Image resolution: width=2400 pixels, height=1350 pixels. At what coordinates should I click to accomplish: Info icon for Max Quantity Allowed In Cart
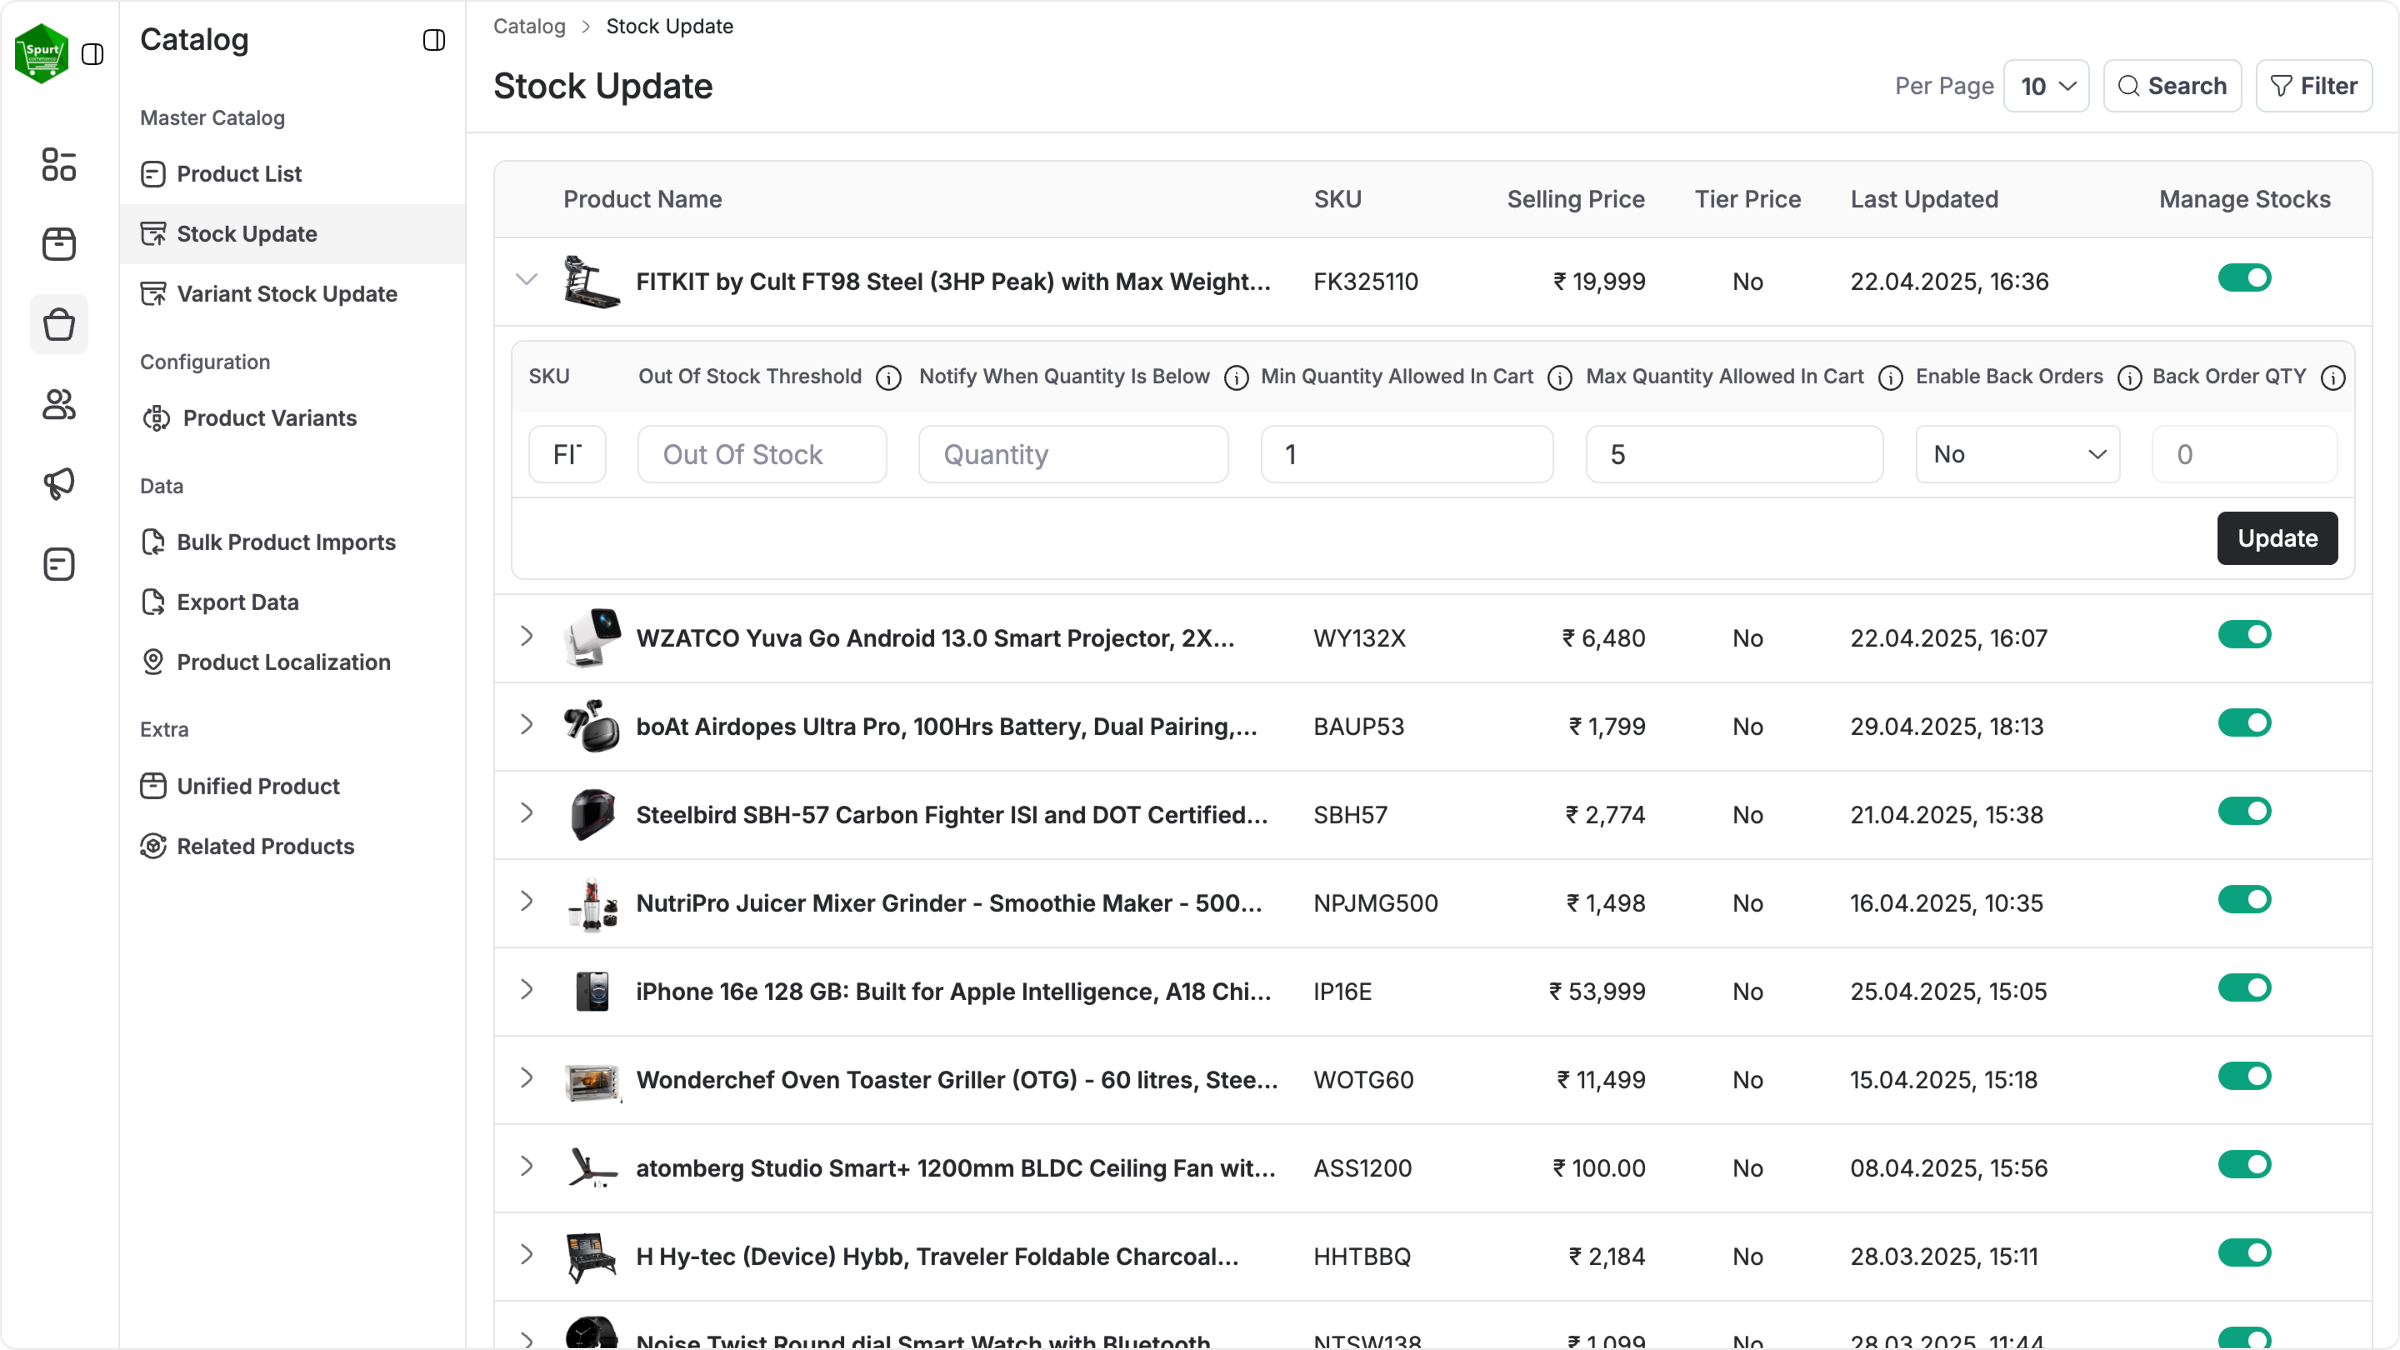(x=1891, y=378)
